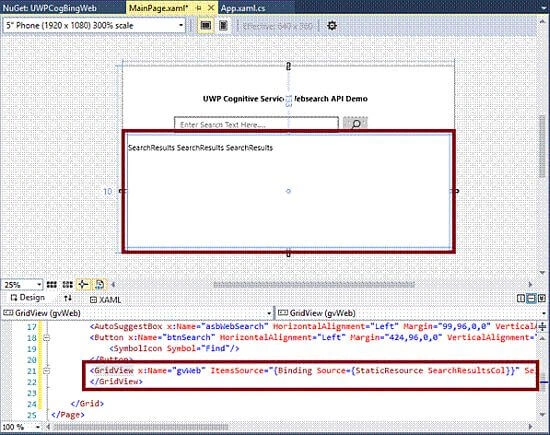The image size is (550, 435).
Task: Click the designer scroll down arrow
Action: (542, 273)
